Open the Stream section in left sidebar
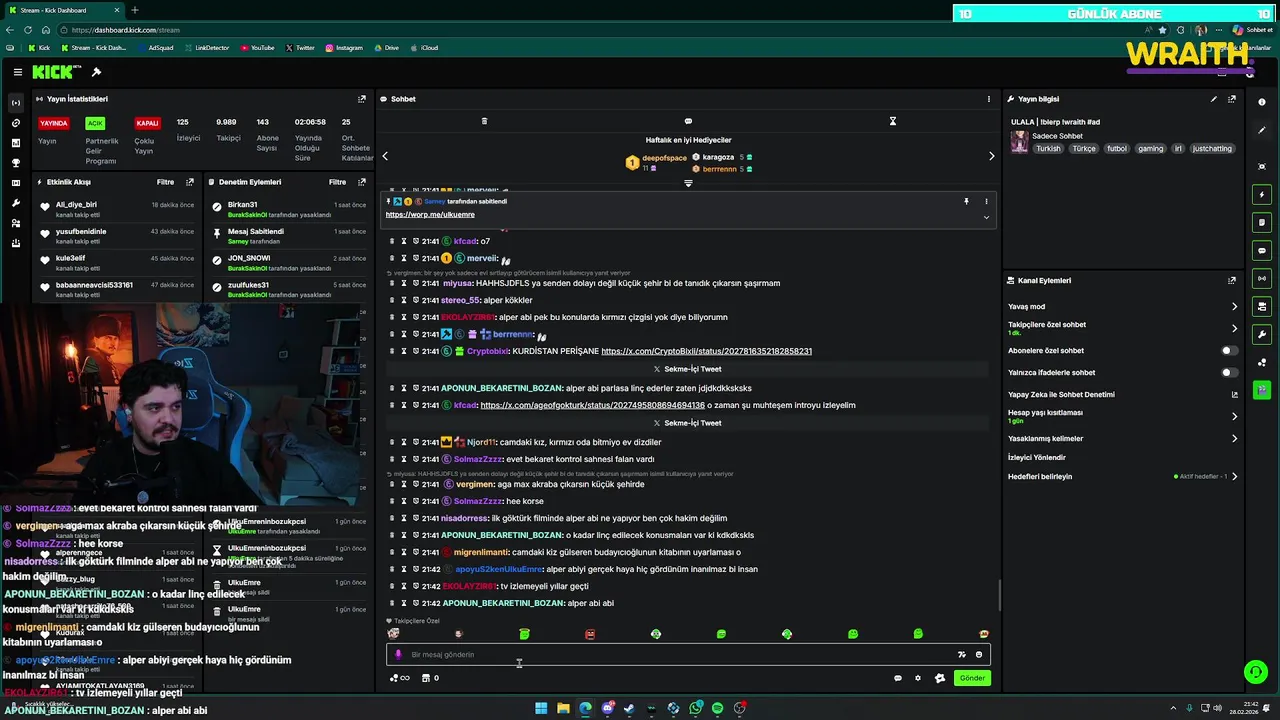The height and width of the screenshot is (720, 1280). click(x=15, y=103)
